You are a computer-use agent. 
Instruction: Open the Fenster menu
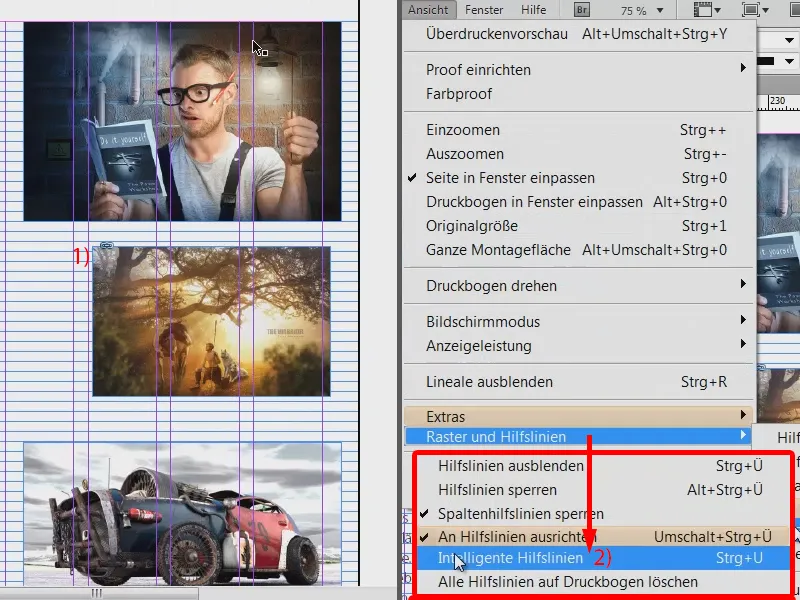(483, 10)
